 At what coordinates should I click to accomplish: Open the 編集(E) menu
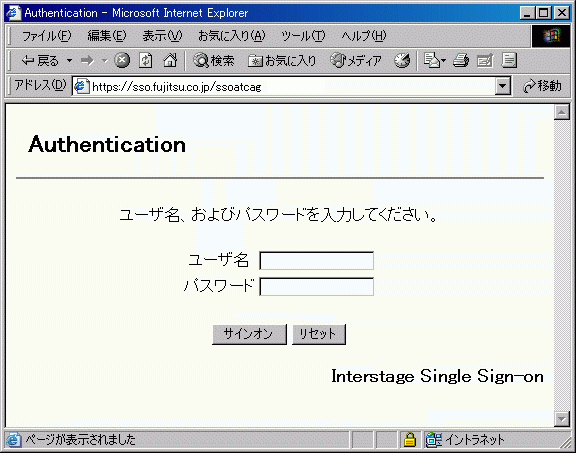click(107, 36)
